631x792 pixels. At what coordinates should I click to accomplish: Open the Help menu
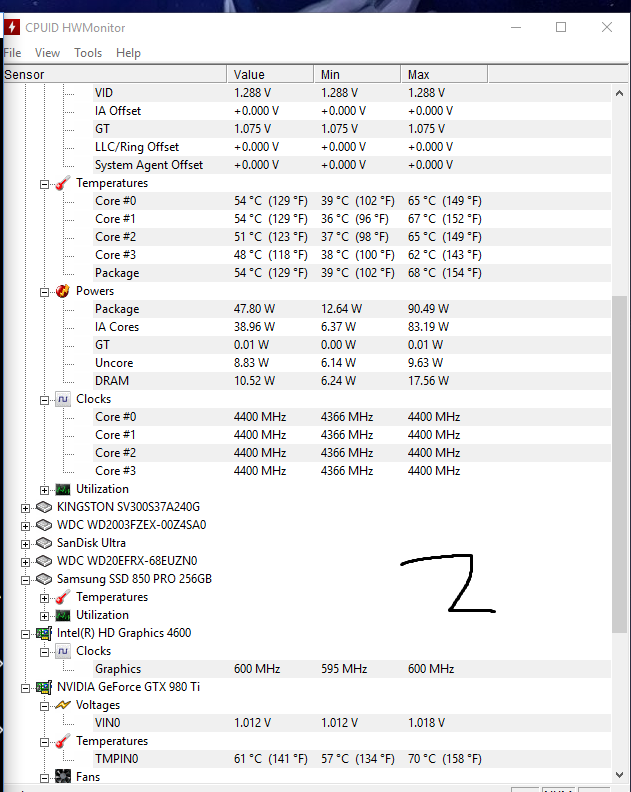pos(128,53)
